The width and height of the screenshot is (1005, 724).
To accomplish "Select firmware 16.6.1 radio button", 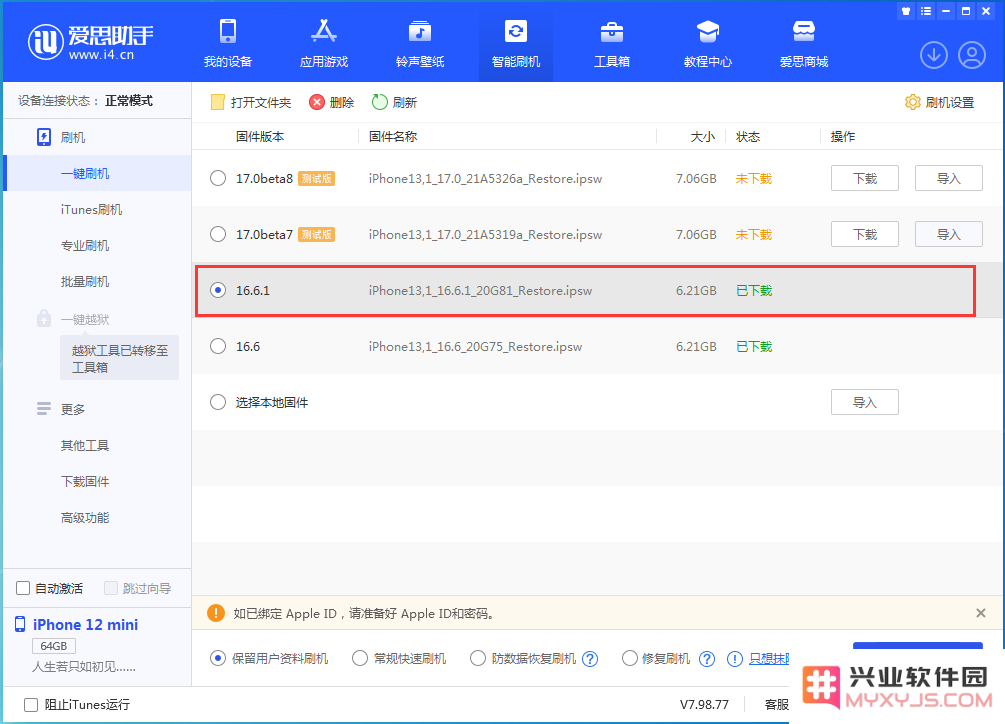I will (218, 290).
